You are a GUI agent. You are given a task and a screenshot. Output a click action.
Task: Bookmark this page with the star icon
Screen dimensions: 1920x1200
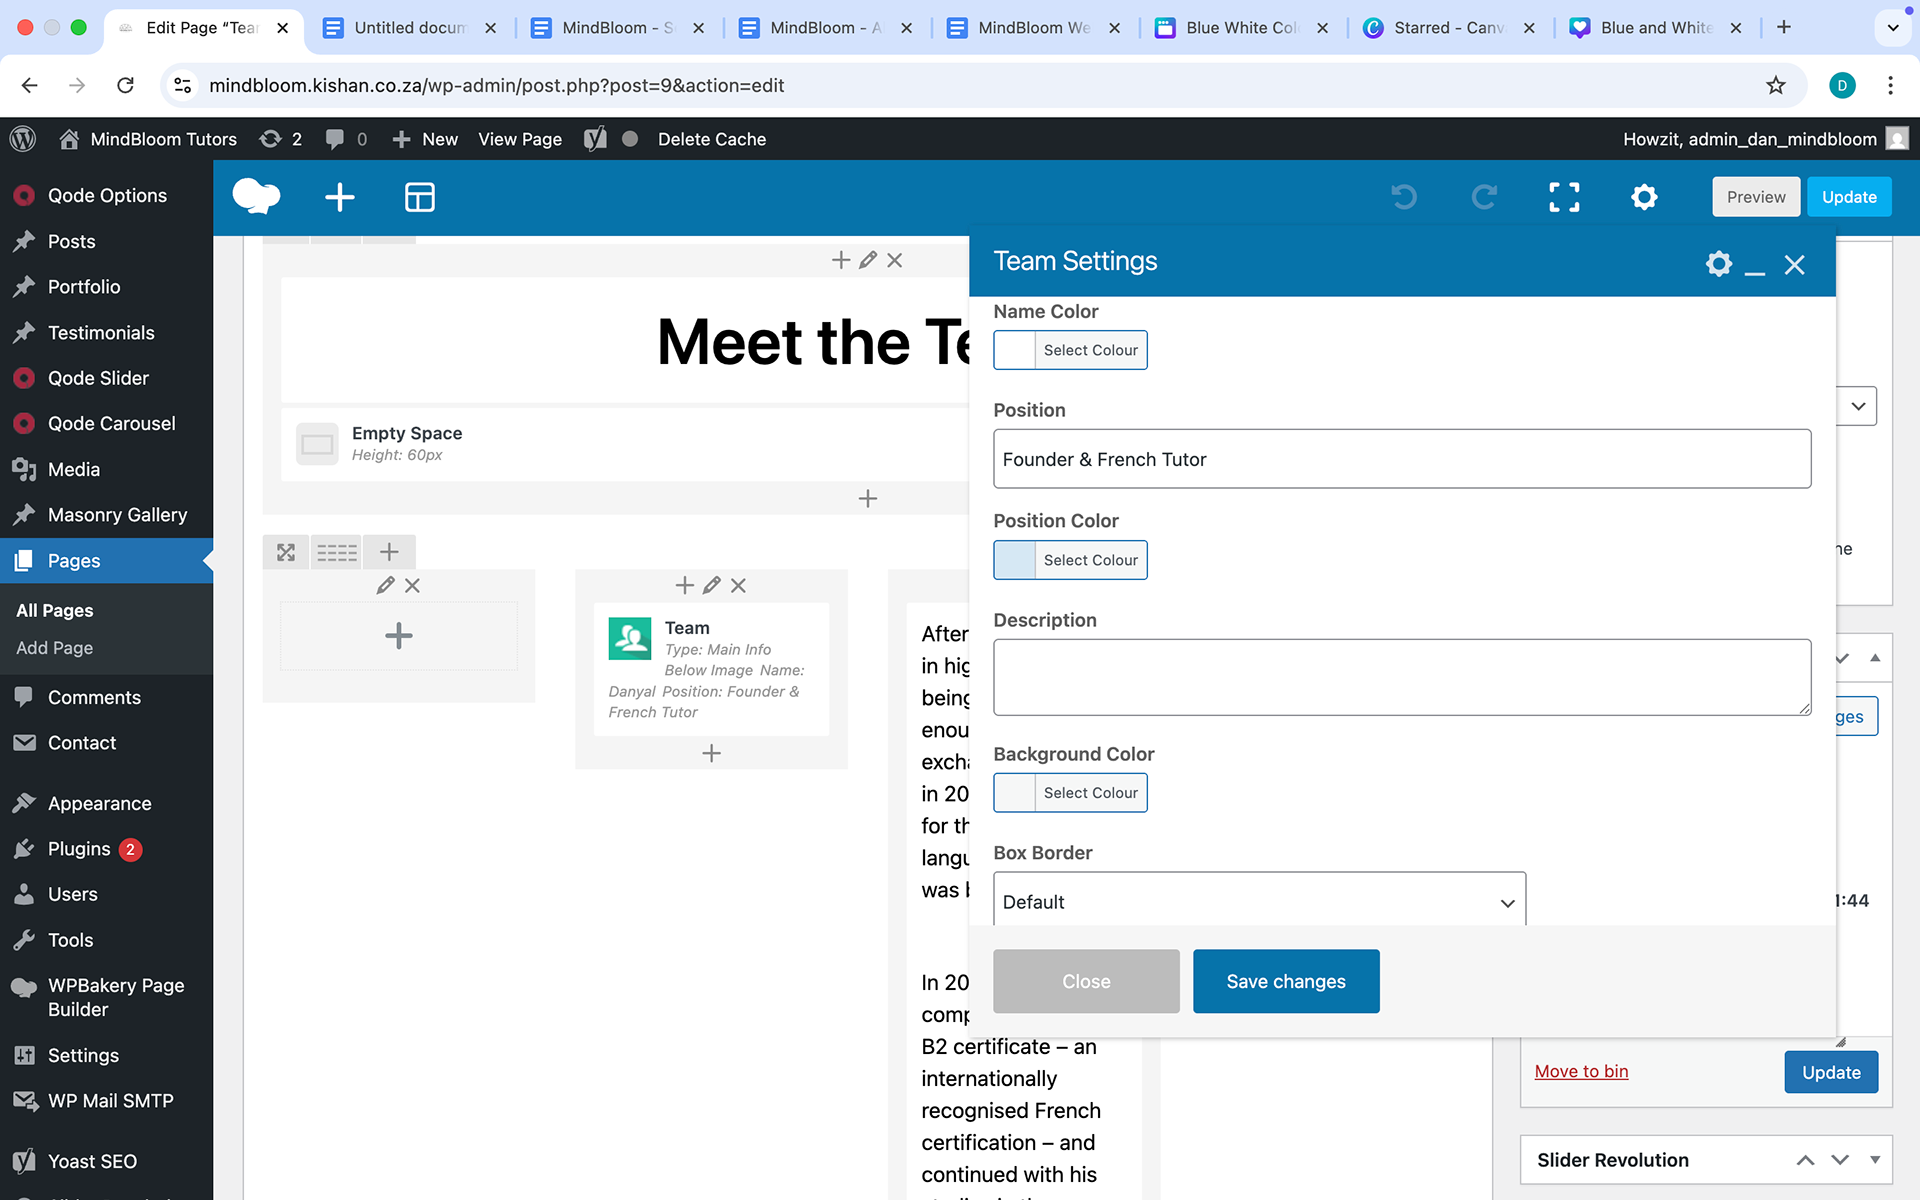coord(1775,86)
